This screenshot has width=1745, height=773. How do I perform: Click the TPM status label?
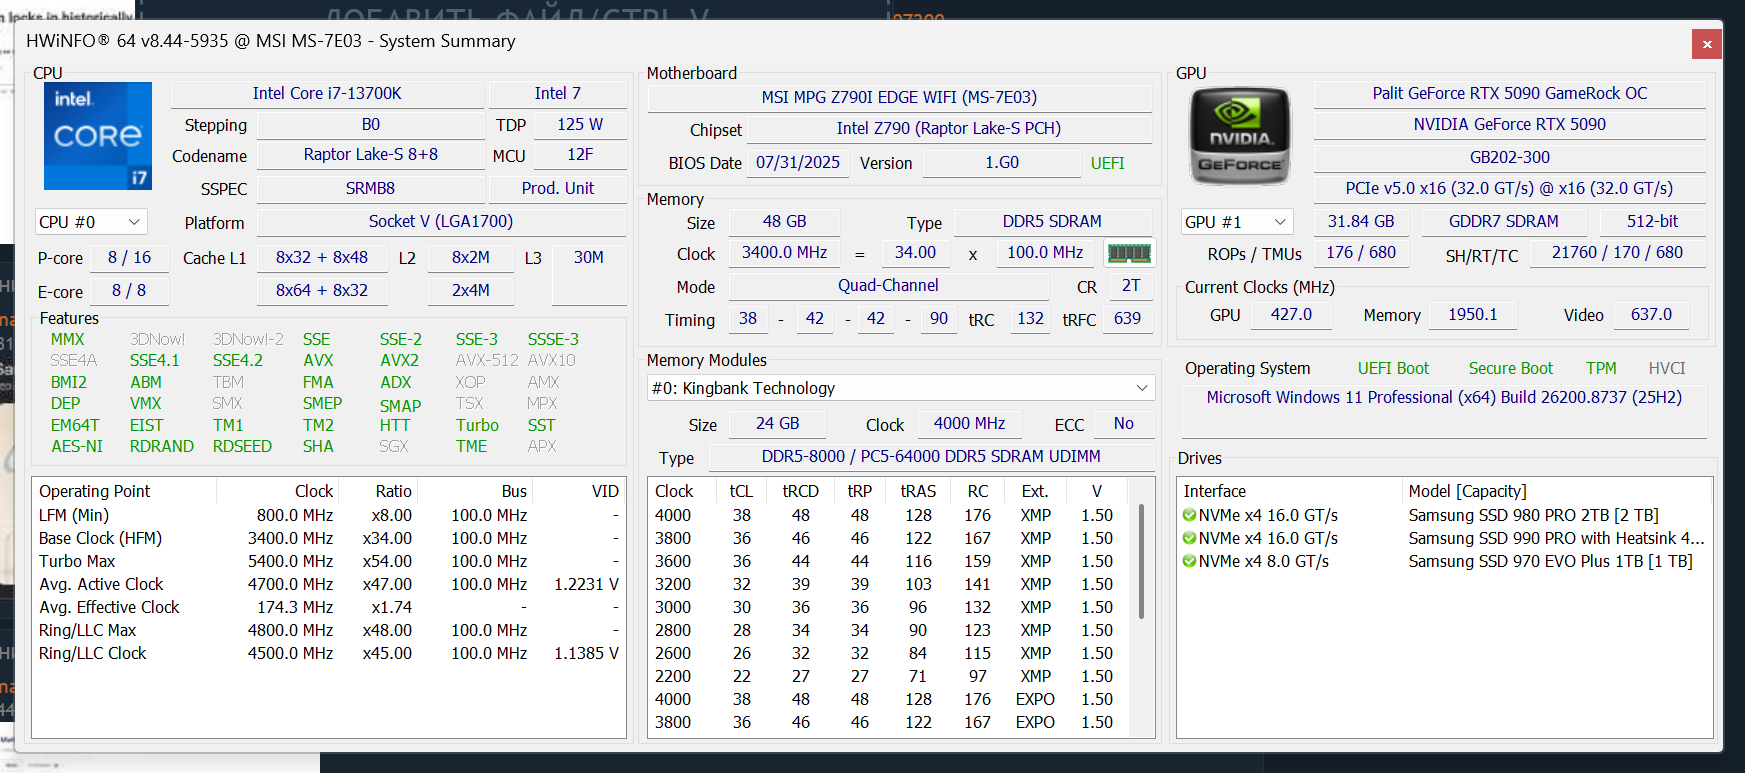(1601, 369)
